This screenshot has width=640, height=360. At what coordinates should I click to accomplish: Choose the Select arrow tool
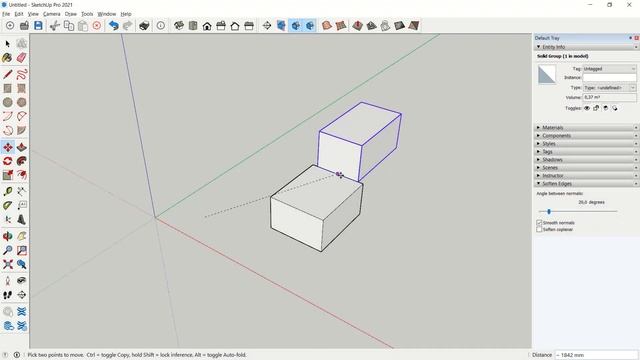[8, 44]
